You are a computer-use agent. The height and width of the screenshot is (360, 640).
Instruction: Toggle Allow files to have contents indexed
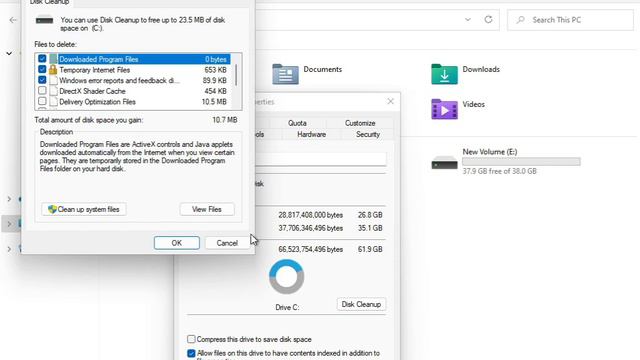[x=191, y=353]
